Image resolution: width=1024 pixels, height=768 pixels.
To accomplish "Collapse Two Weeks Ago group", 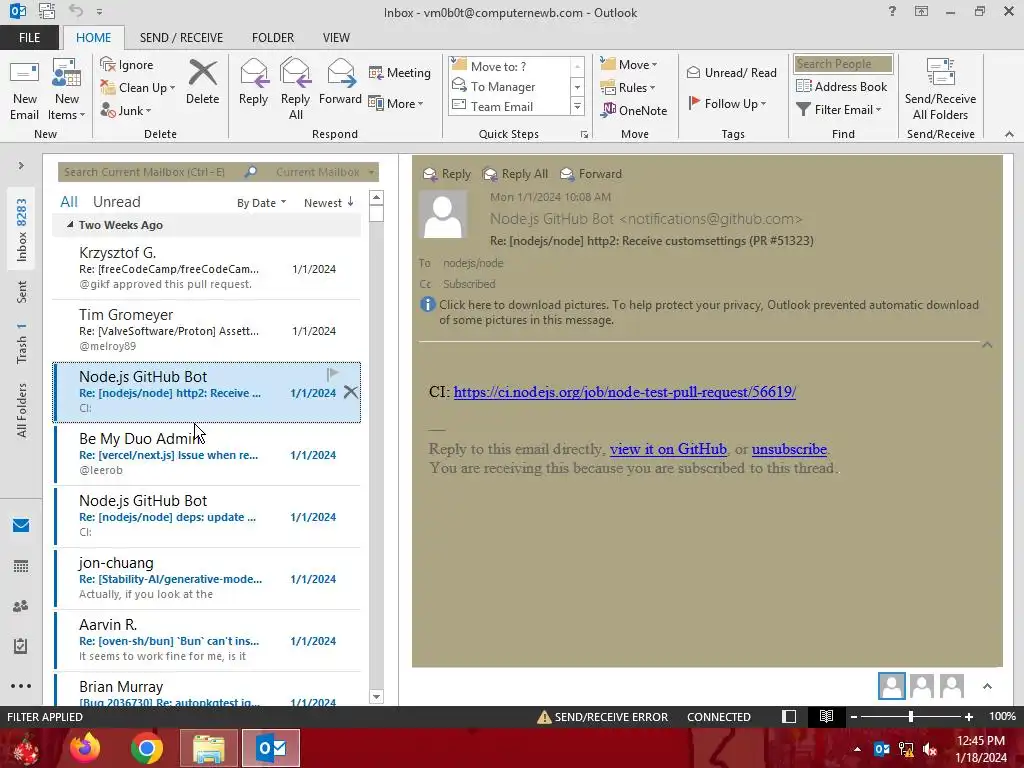I will click(x=70, y=225).
